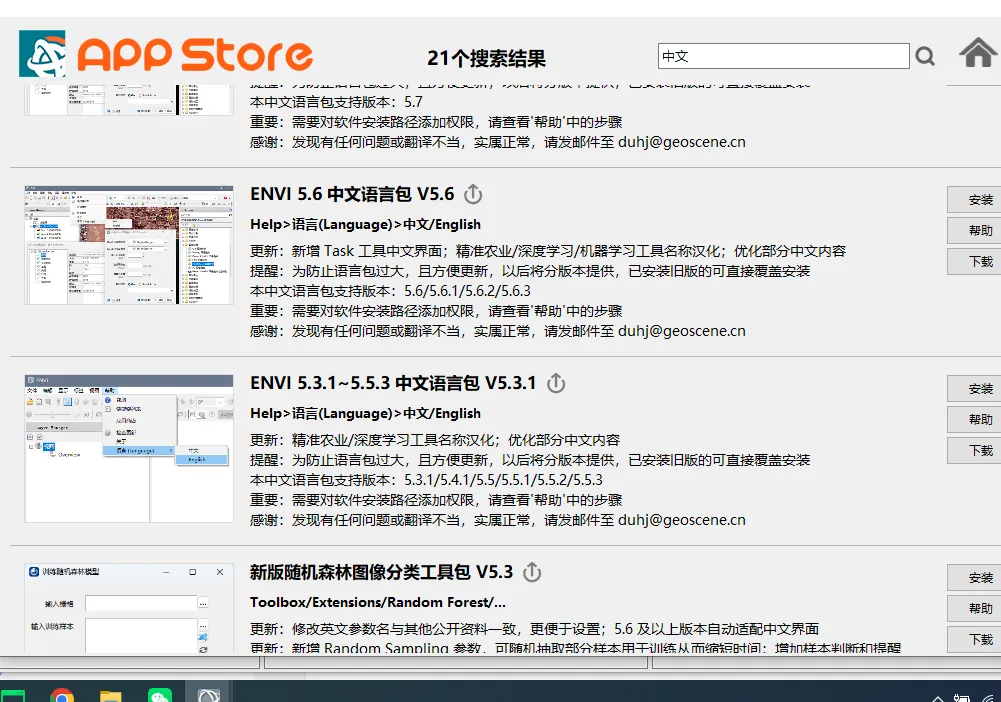Click 更新: 新增 Task 工具中文界面 description line

(548, 251)
